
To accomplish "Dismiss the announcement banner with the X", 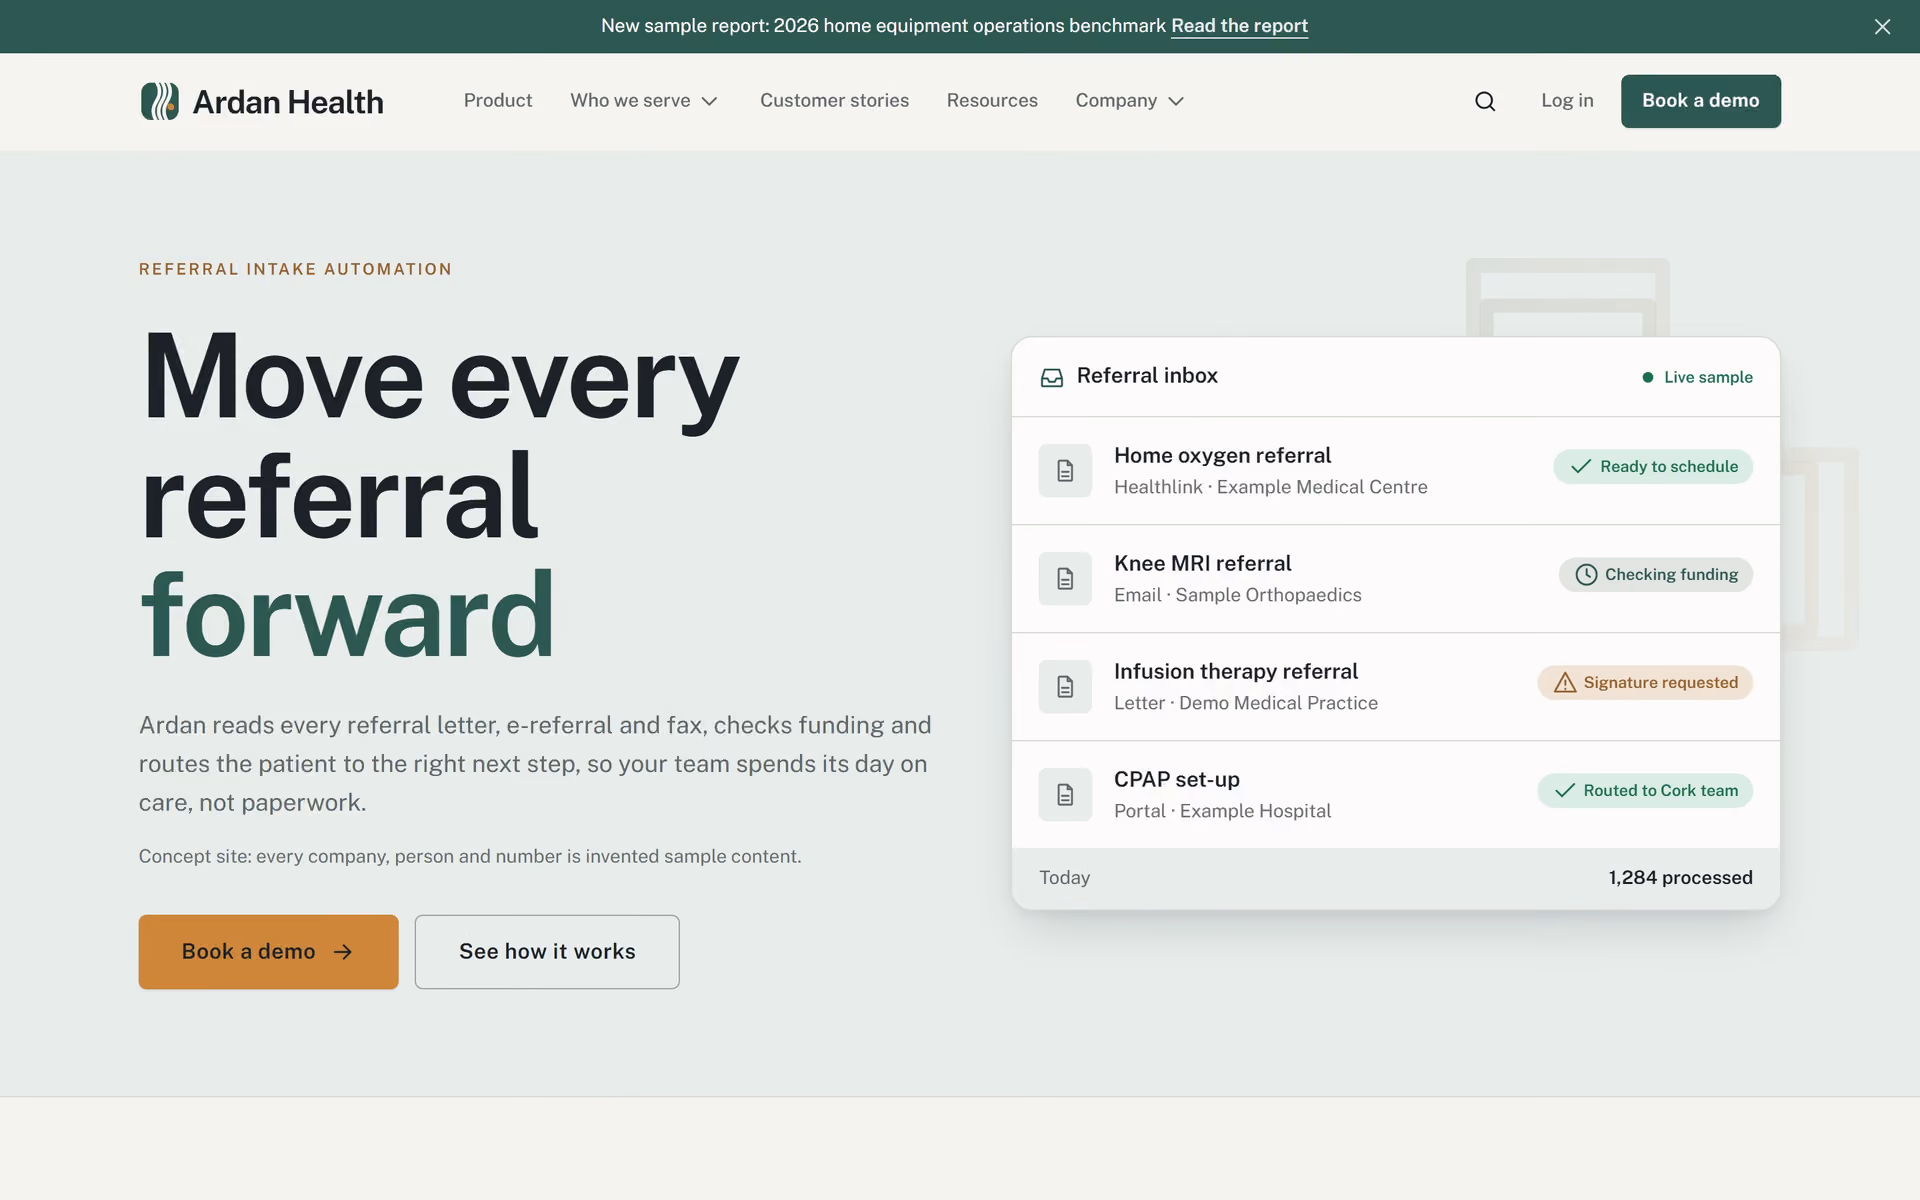I will pyautogui.click(x=1882, y=27).
